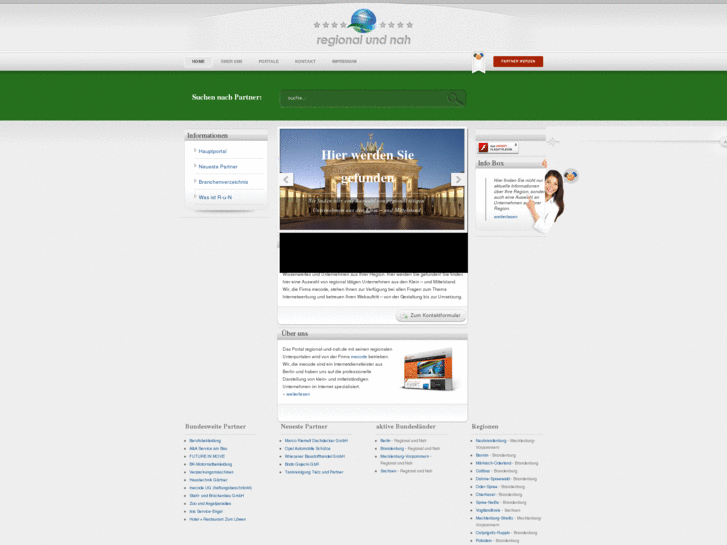Advance slider with the right arrow
This screenshot has width=727, height=545.
pyautogui.click(x=458, y=180)
